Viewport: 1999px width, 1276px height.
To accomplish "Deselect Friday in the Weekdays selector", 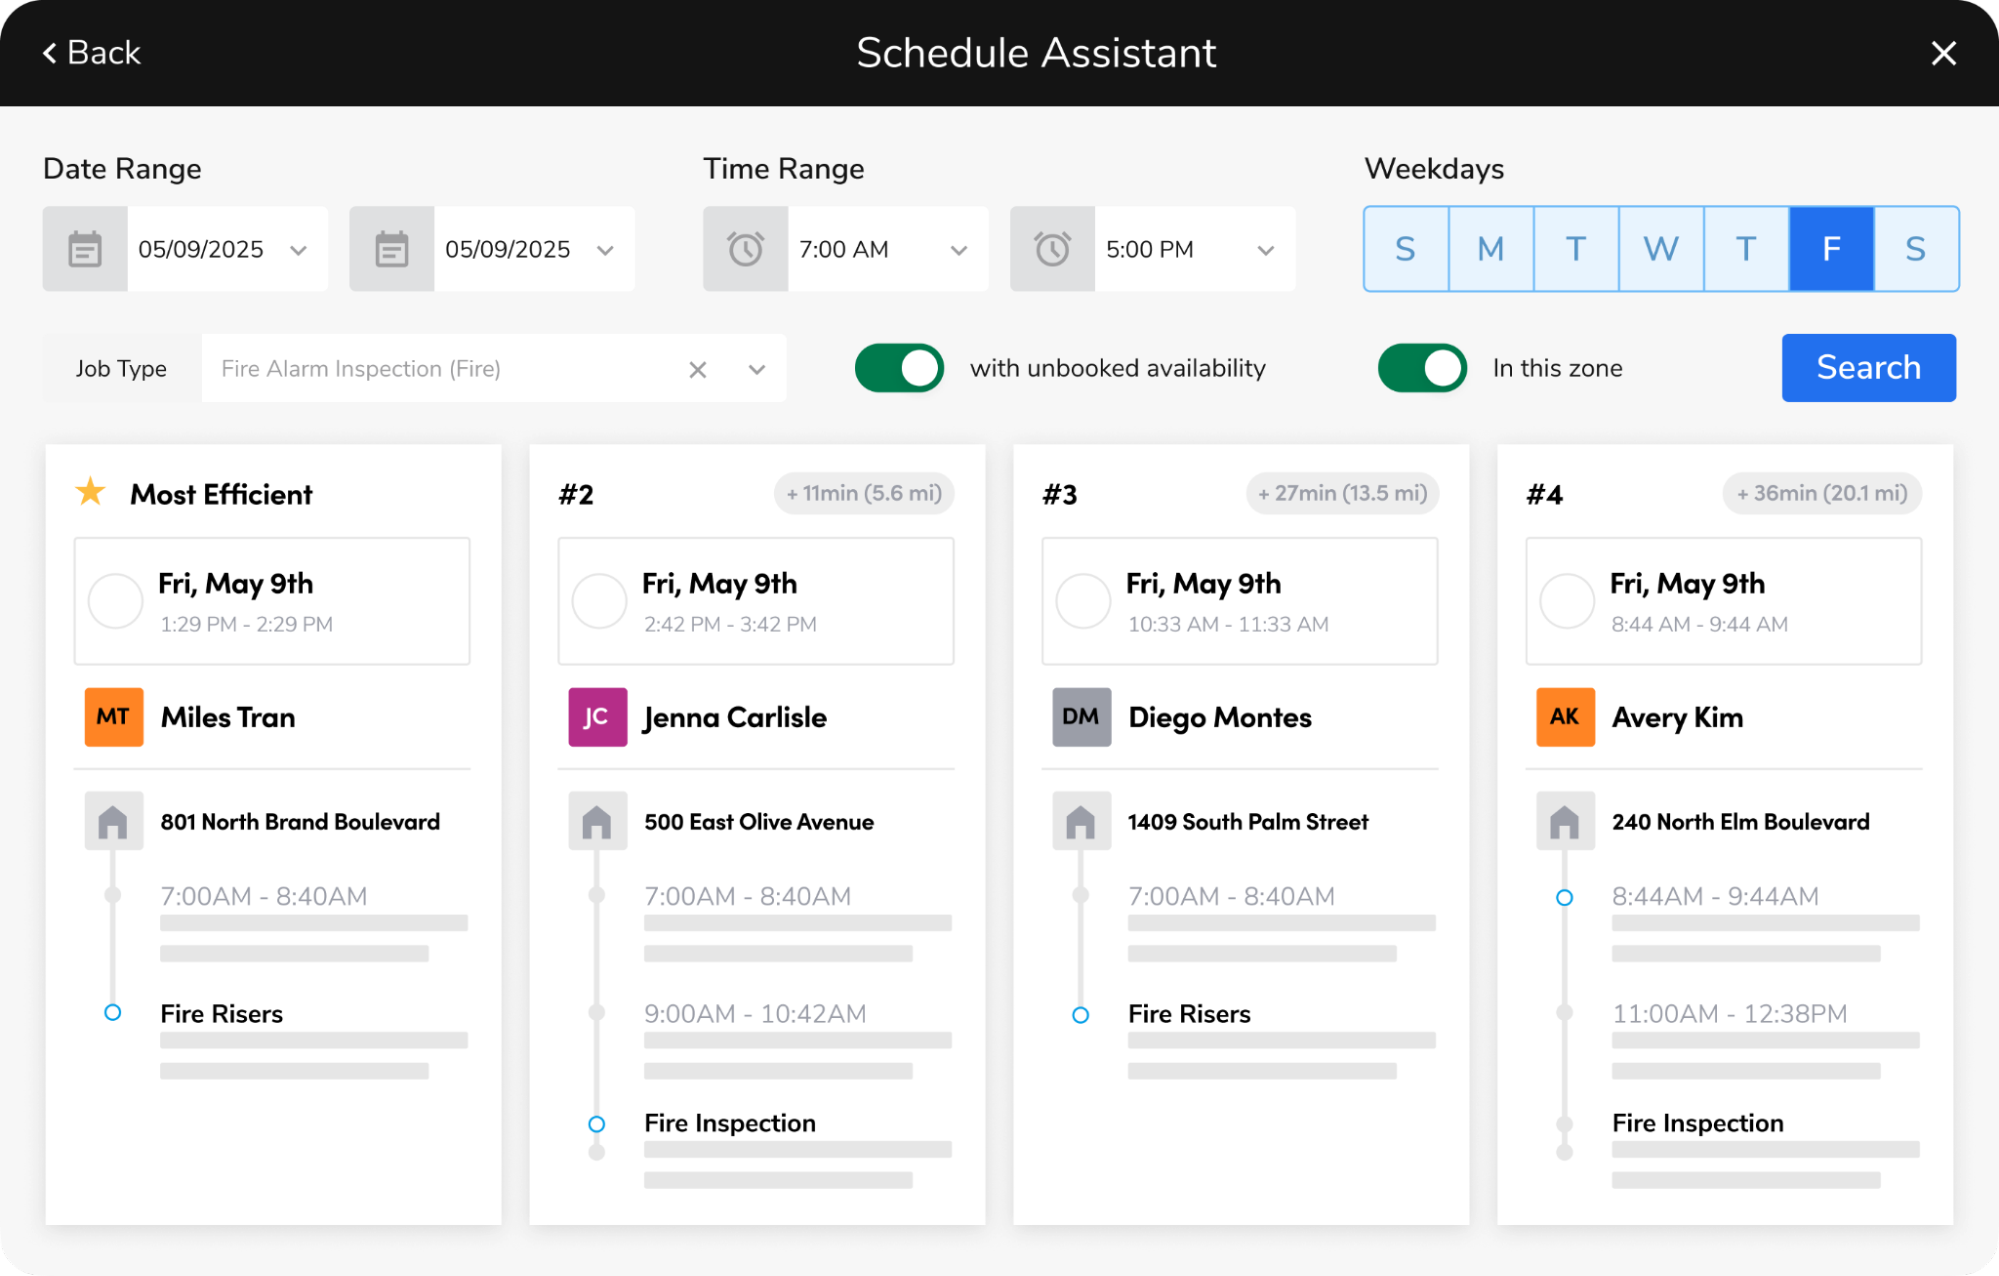I will coord(1830,249).
